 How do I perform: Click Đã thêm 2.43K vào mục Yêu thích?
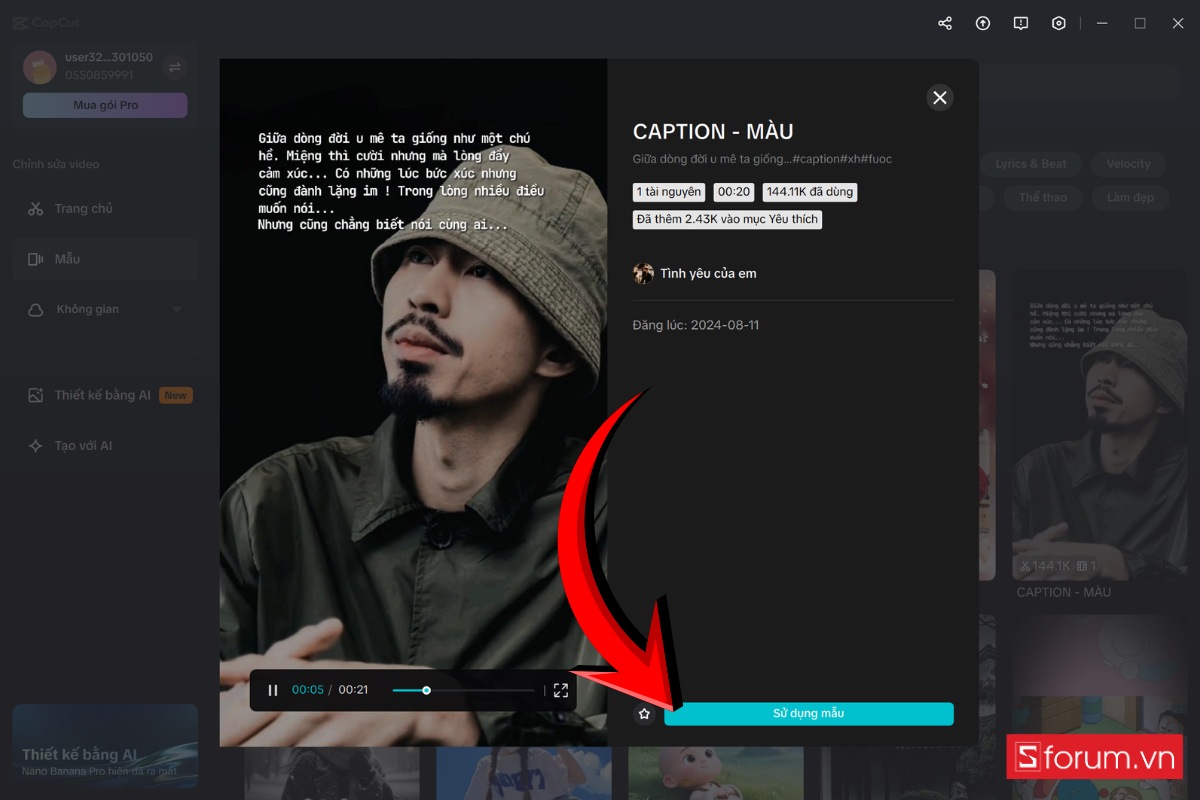[727, 219]
